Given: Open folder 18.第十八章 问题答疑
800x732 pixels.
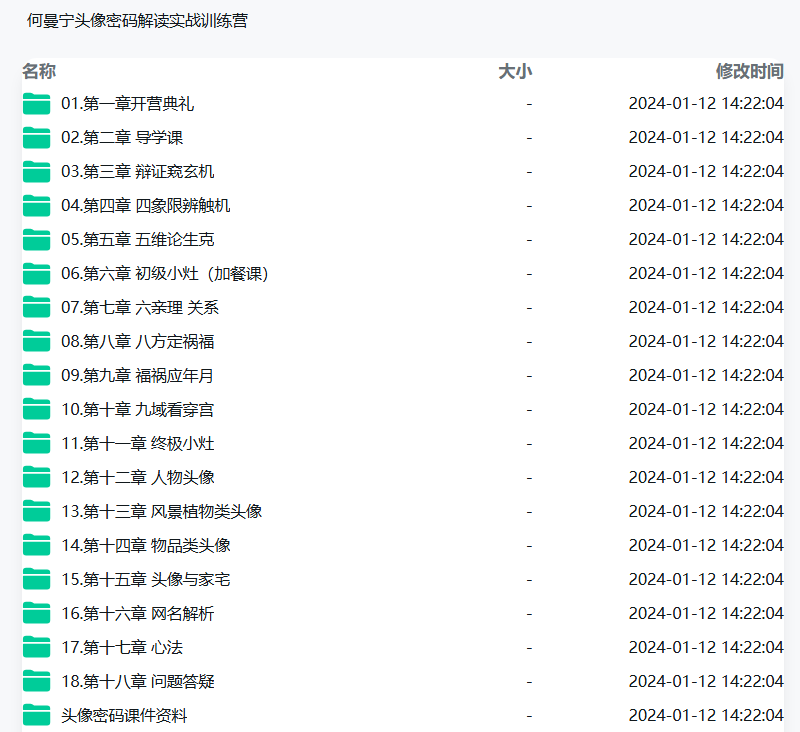Looking at the screenshot, I should tap(137, 681).
